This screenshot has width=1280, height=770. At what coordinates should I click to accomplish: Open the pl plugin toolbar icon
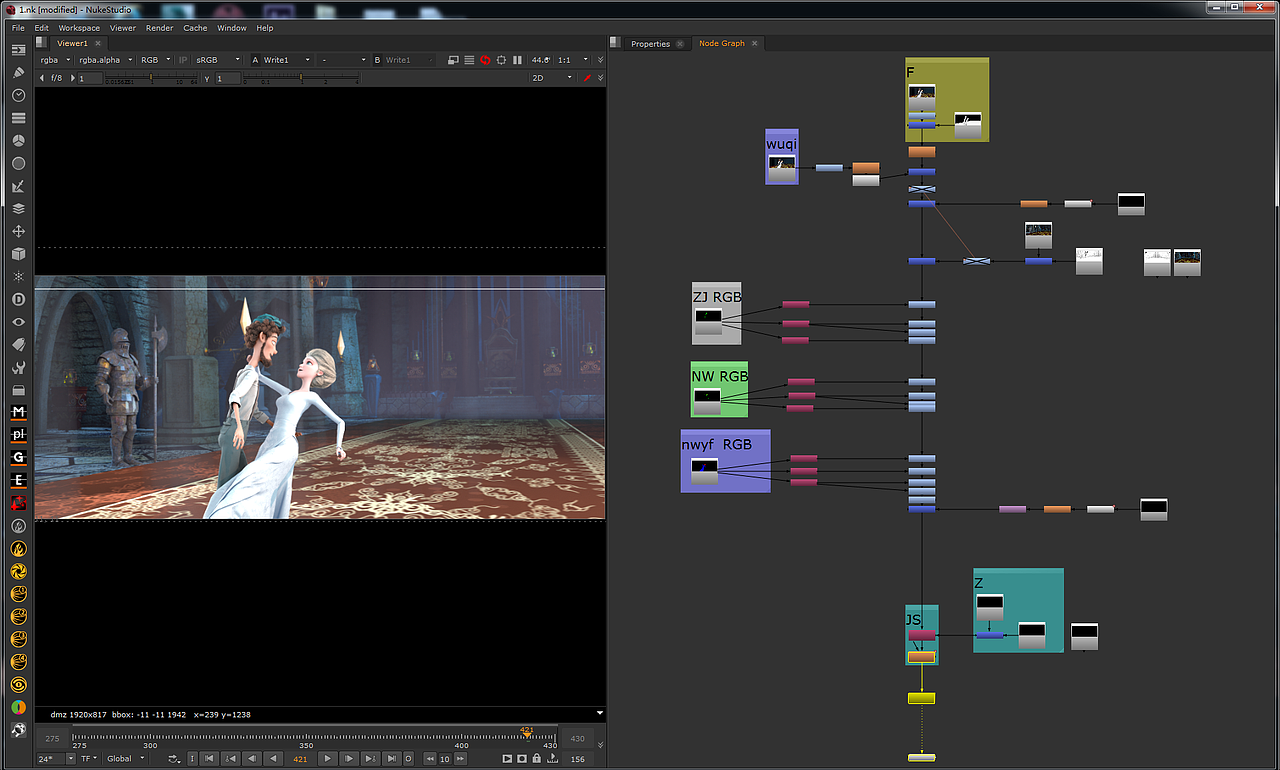[x=18, y=435]
